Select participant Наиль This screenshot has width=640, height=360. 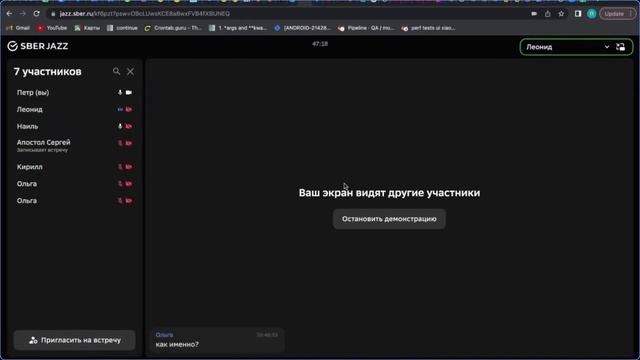tap(75, 127)
